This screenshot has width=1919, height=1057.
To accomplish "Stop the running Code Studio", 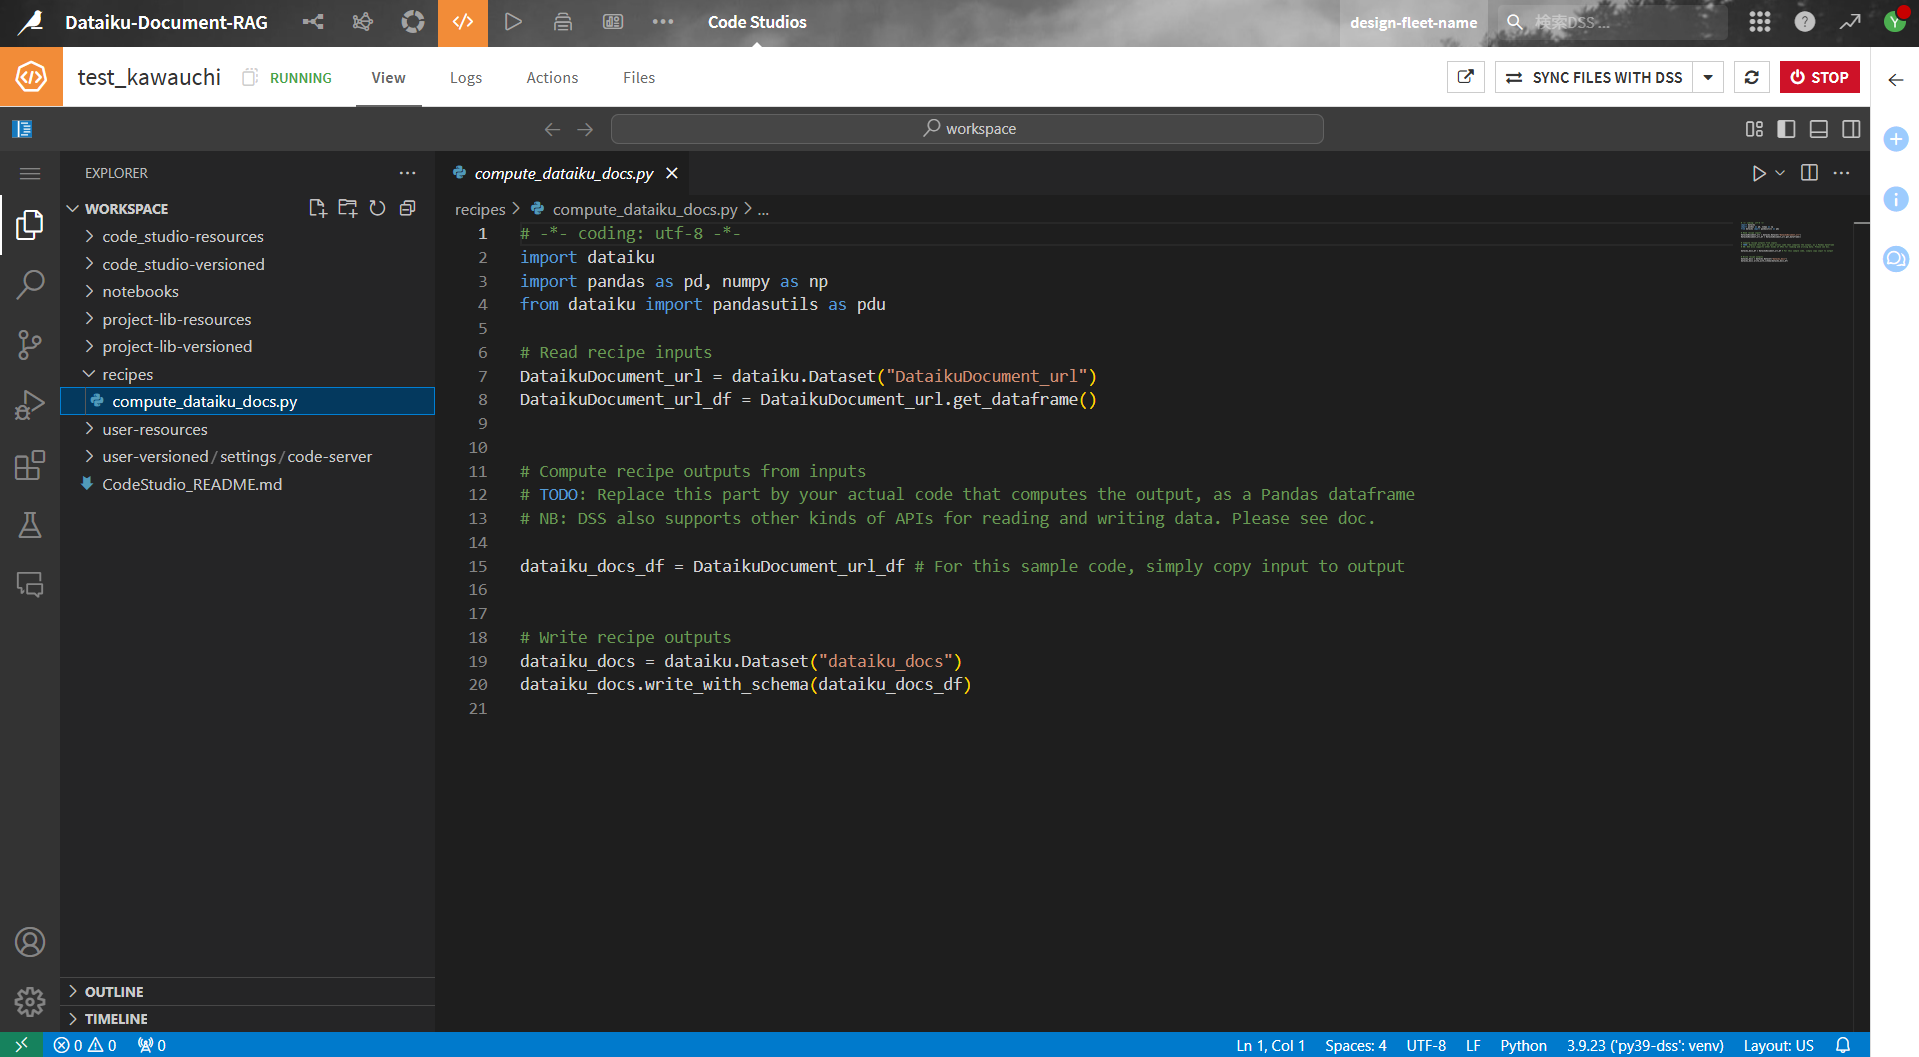I will coord(1819,77).
